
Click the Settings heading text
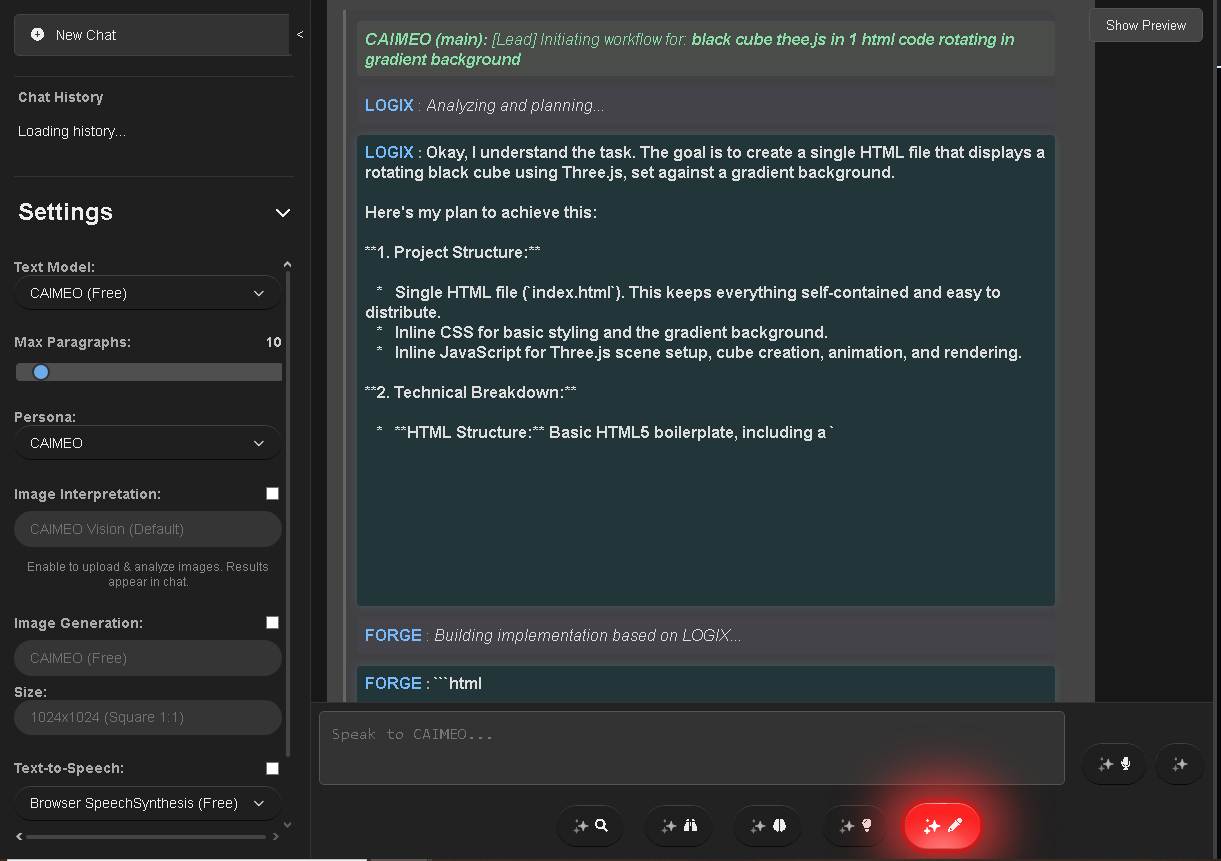(x=65, y=212)
